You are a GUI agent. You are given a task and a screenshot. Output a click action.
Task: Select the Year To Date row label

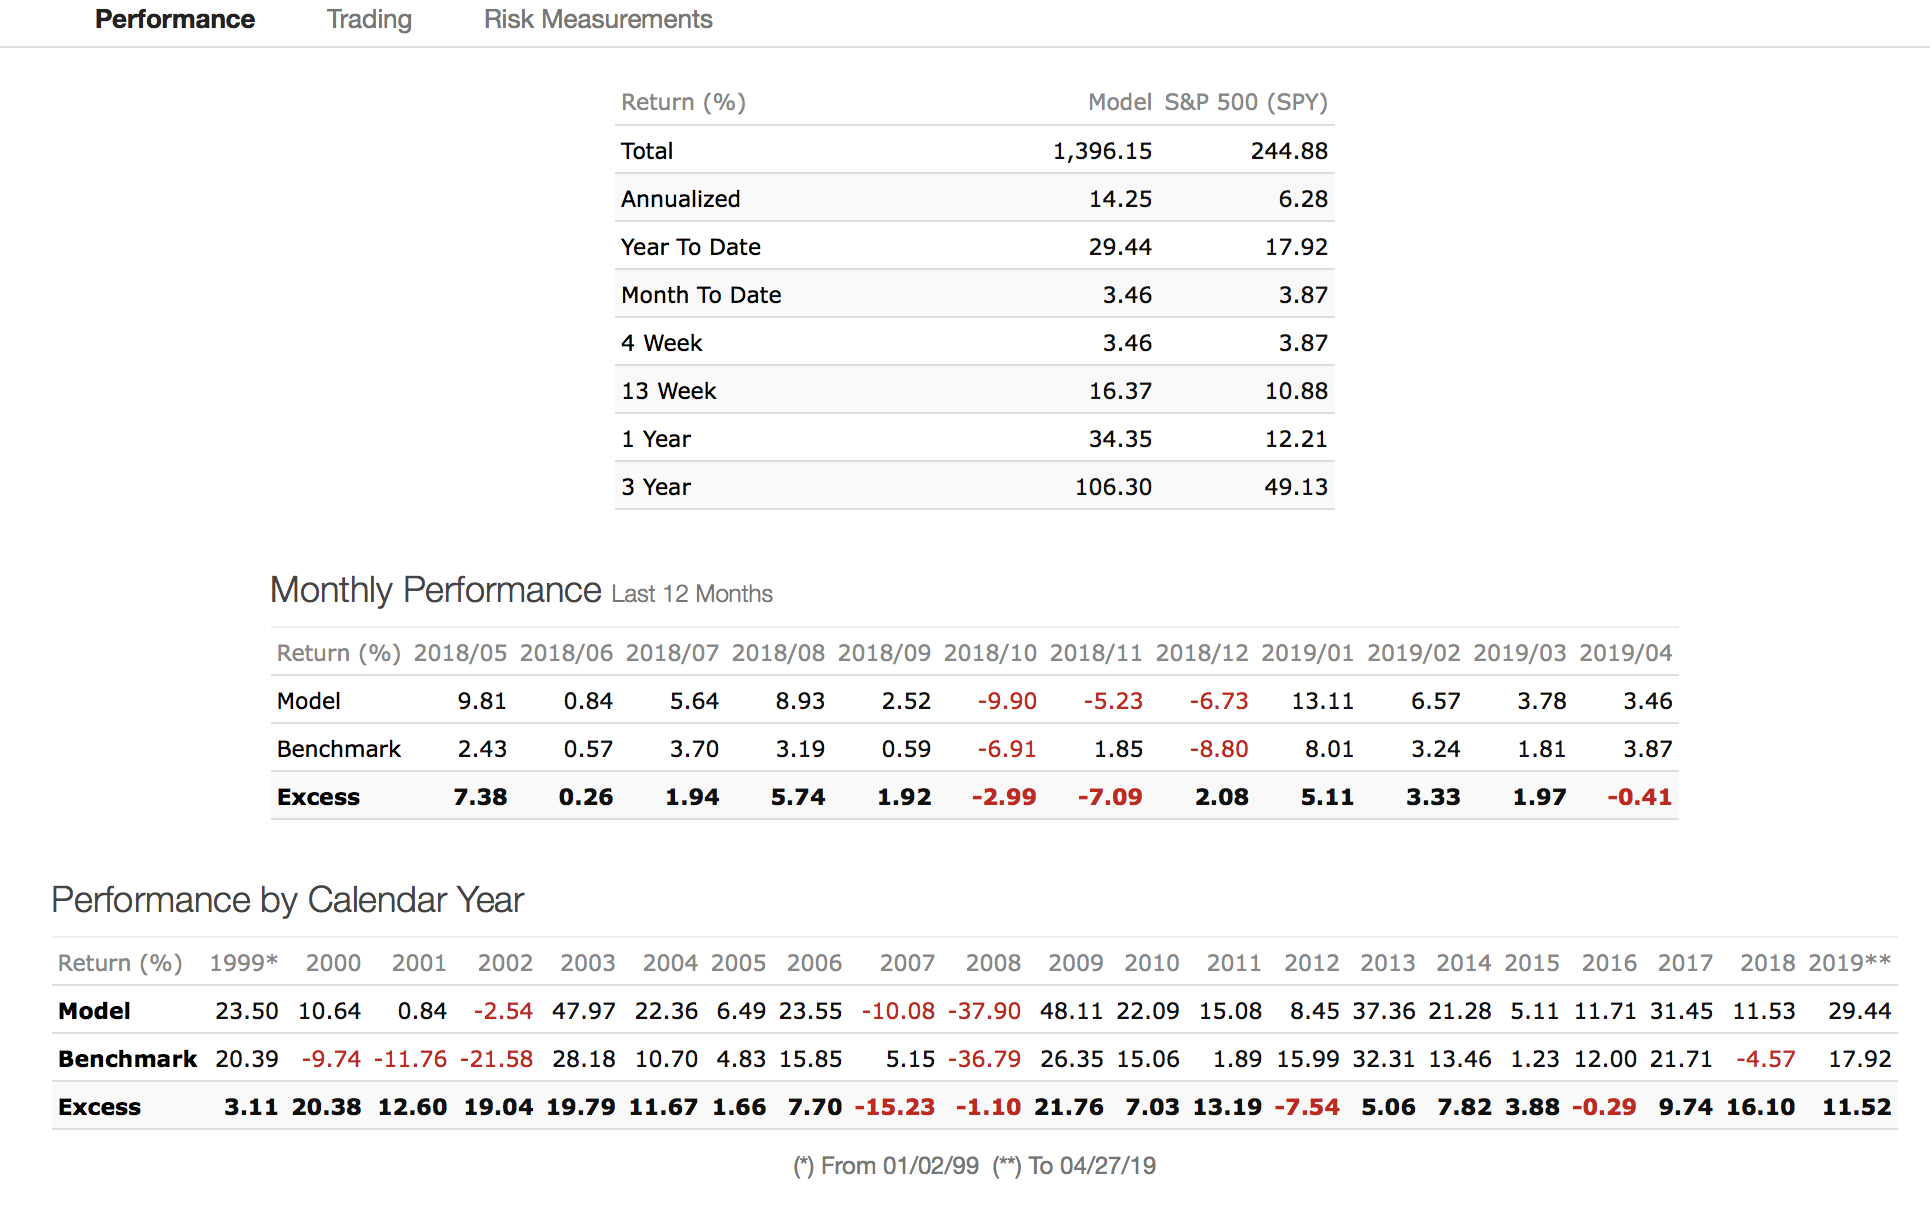point(690,247)
